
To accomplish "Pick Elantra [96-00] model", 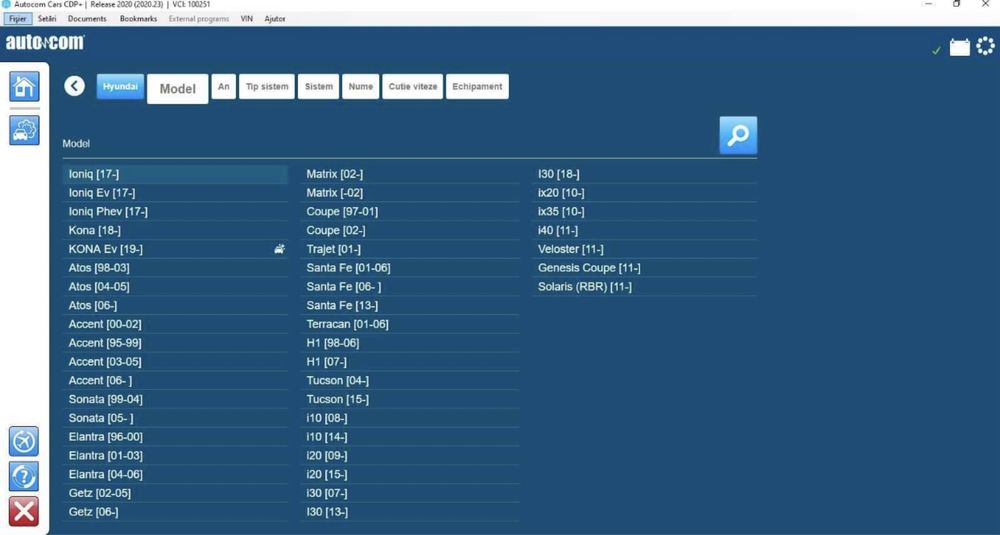I will (x=175, y=437).
